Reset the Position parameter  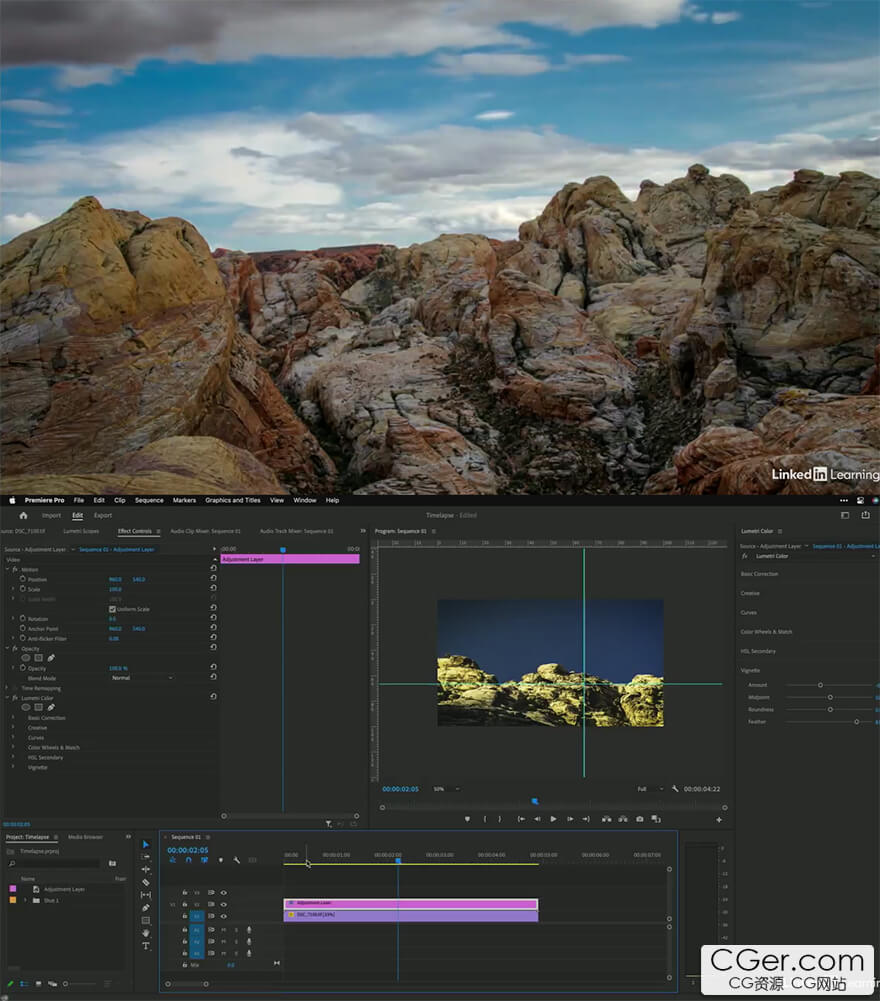tap(213, 578)
